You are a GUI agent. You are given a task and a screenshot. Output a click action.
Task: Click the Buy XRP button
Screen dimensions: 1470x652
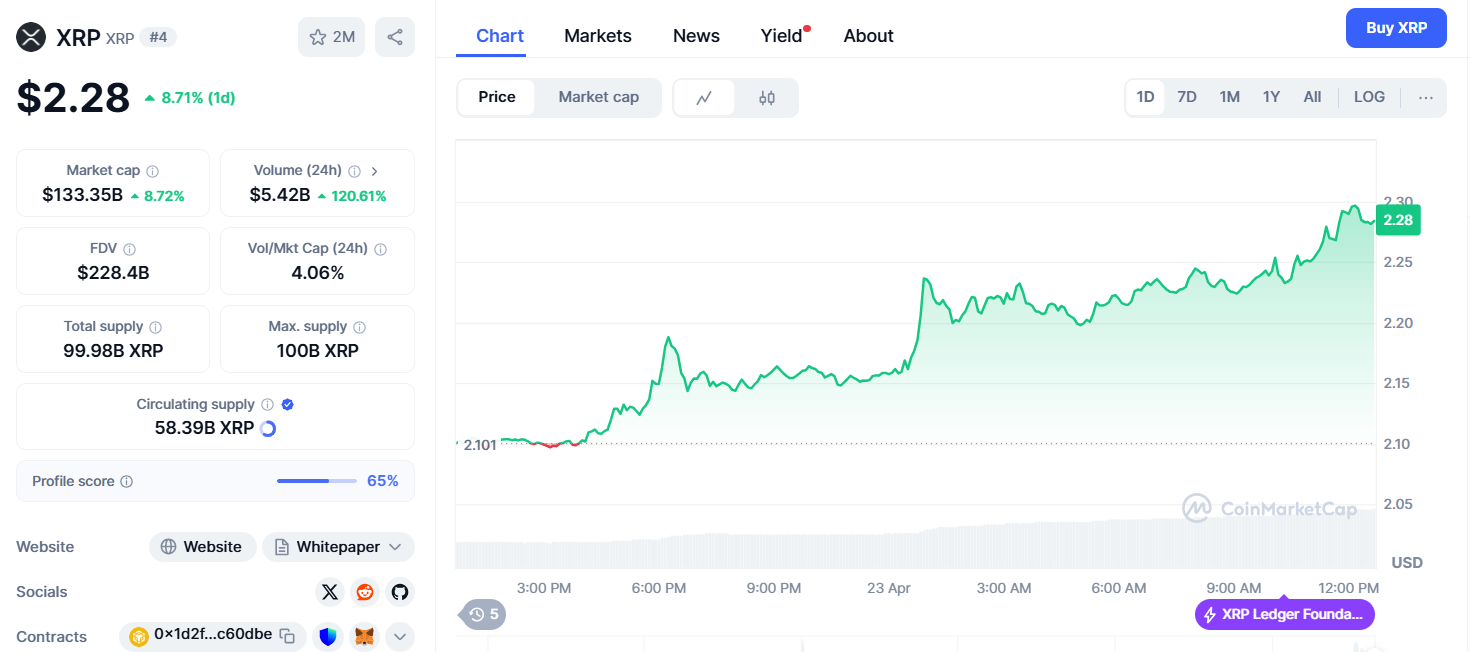pyautogui.click(x=1396, y=28)
